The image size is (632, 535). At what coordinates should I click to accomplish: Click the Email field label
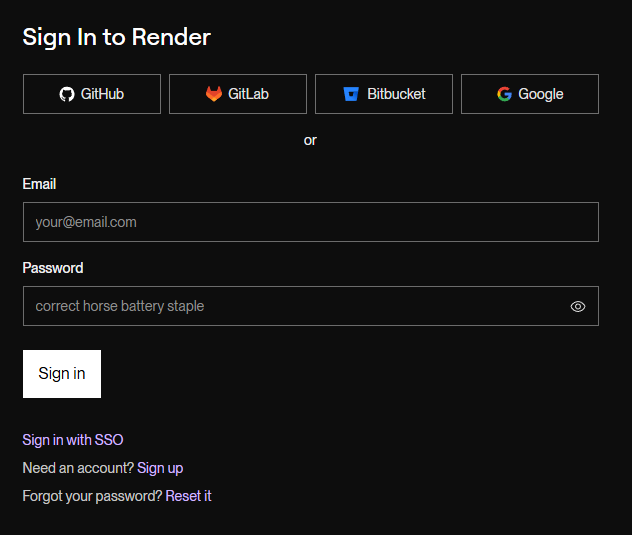point(39,184)
